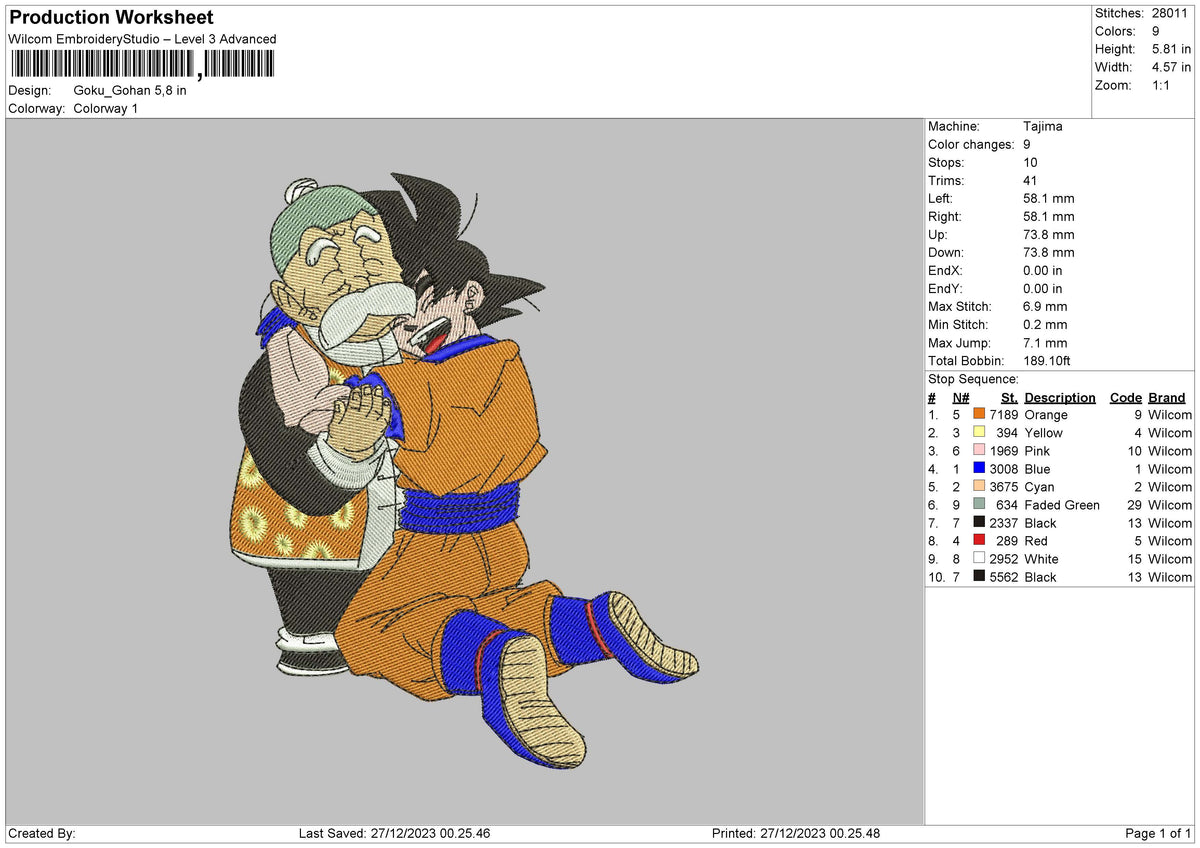Select the White thread color swatch
Screen dimensions: 1200x848
979,558
